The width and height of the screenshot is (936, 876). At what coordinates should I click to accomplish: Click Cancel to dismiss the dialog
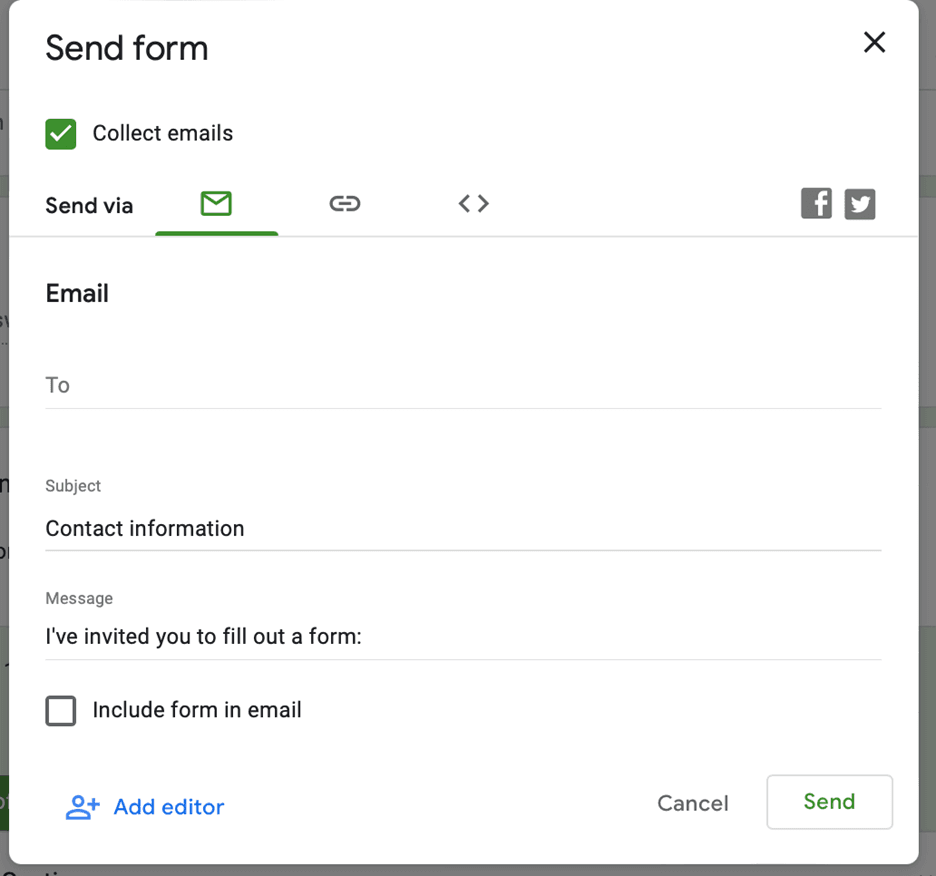[x=692, y=802]
